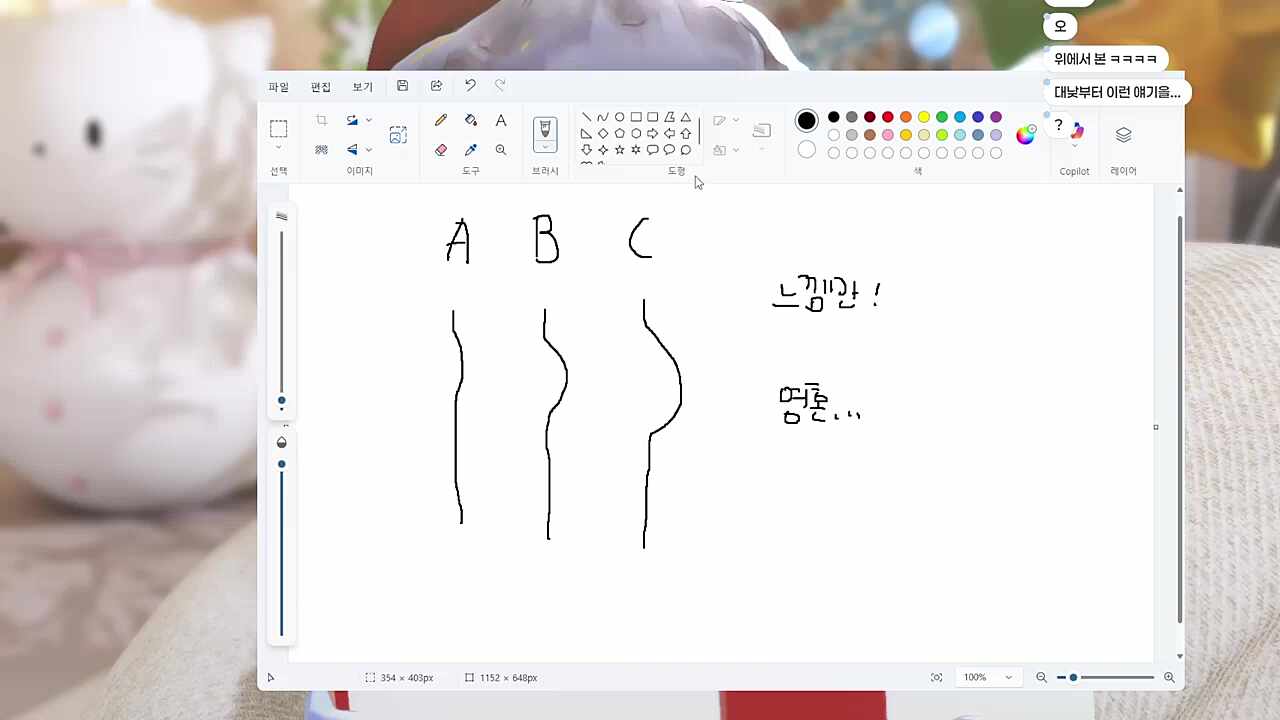Select the Fill with color tool

[x=470, y=120]
